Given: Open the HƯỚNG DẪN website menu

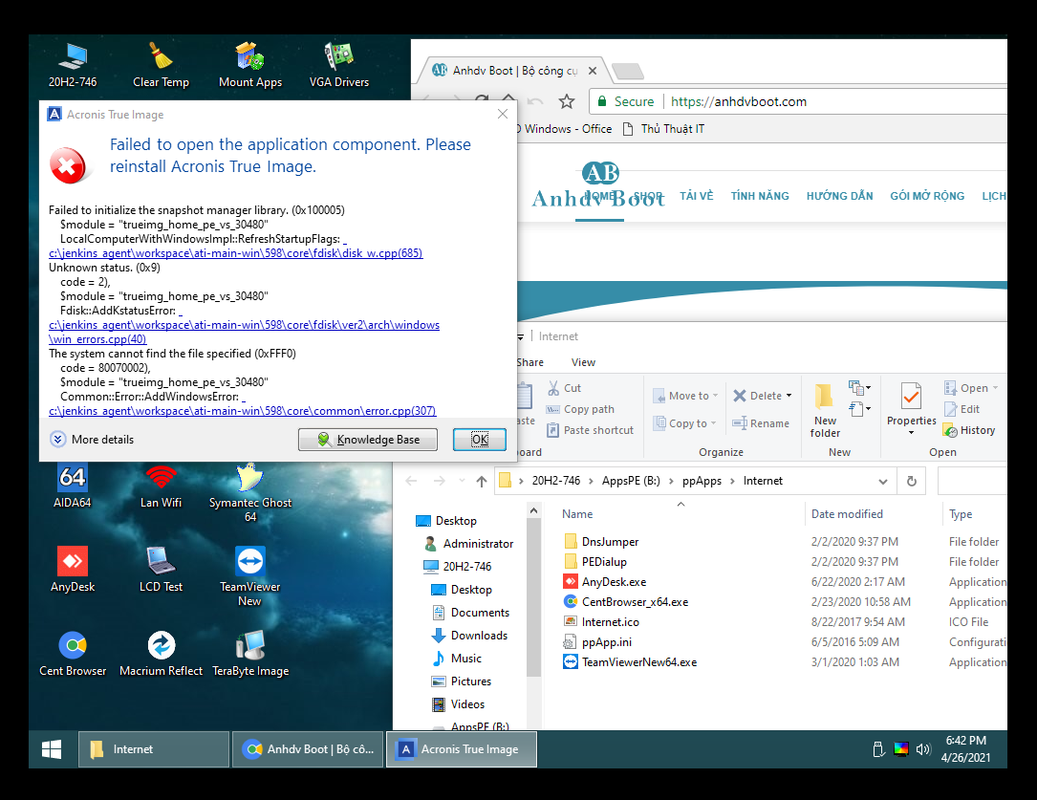Looking at the screenshot, I should point(839,196).
